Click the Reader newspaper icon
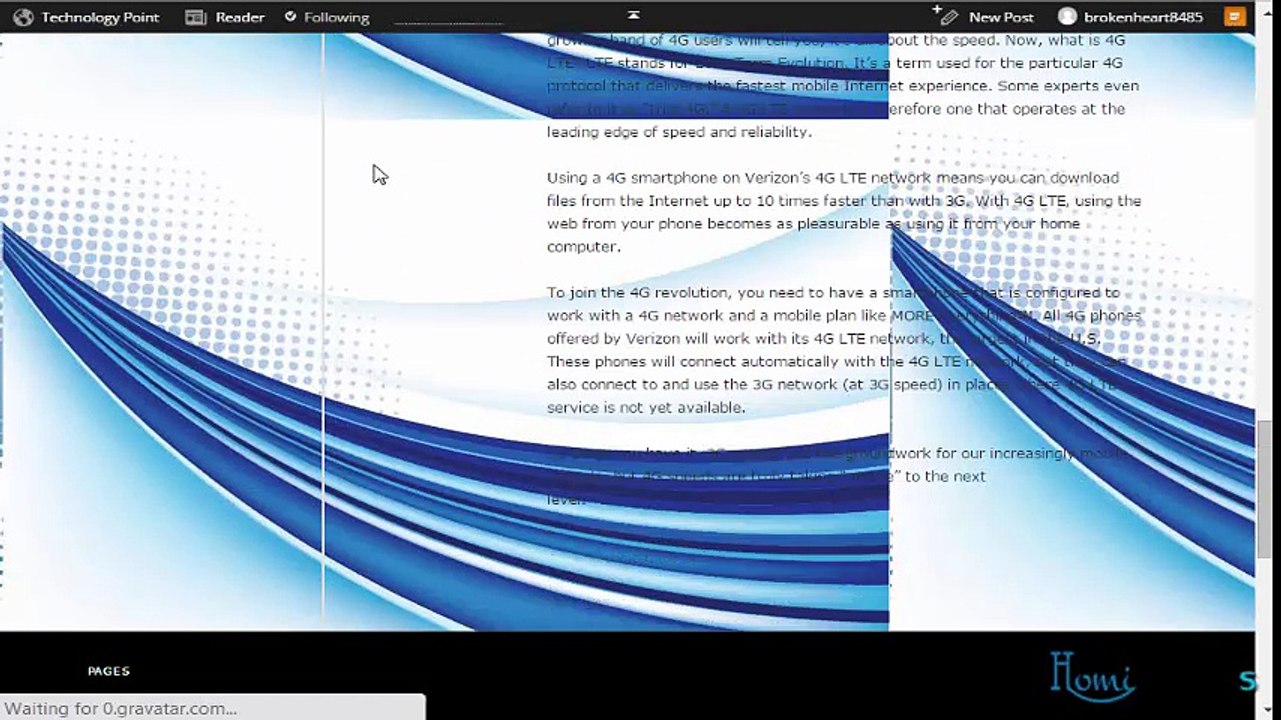This screenshot has height=720, width=1281. pos(196,17)
